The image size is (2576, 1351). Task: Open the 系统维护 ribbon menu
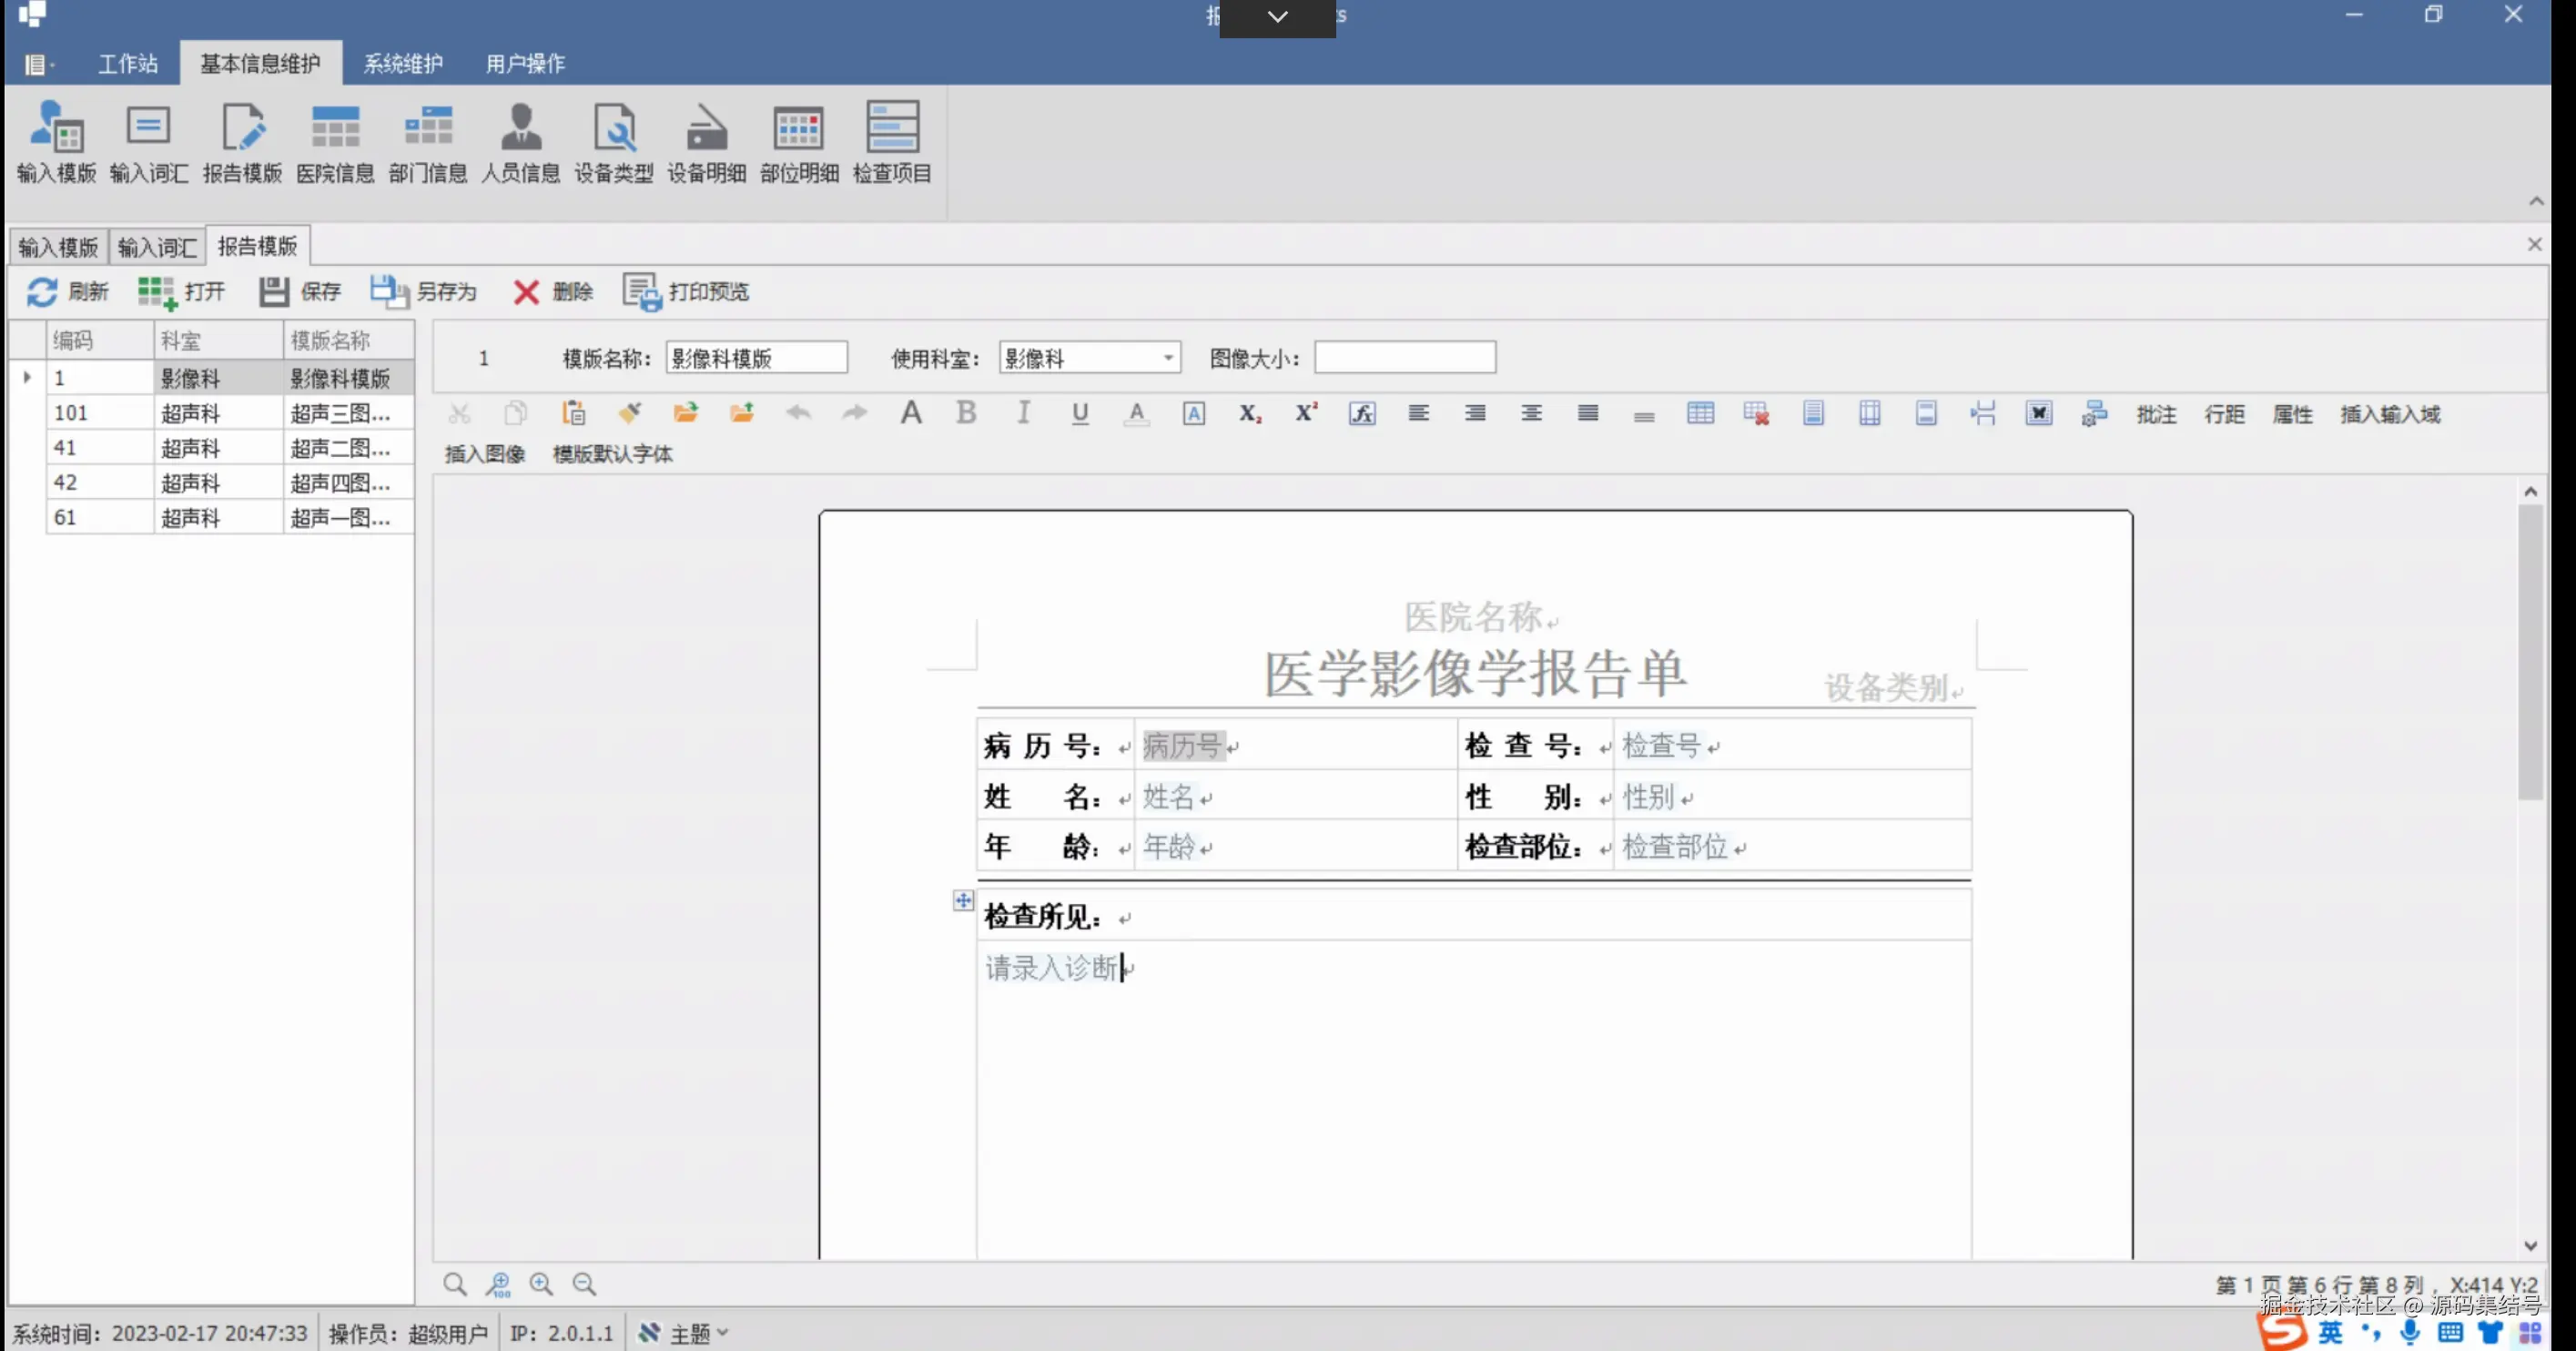coord(402,63)
